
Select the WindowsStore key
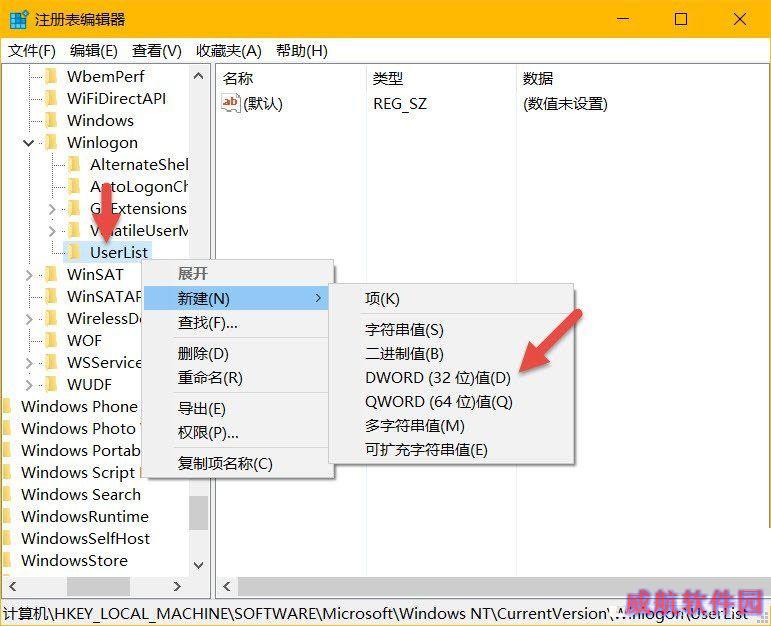(74, 561)
